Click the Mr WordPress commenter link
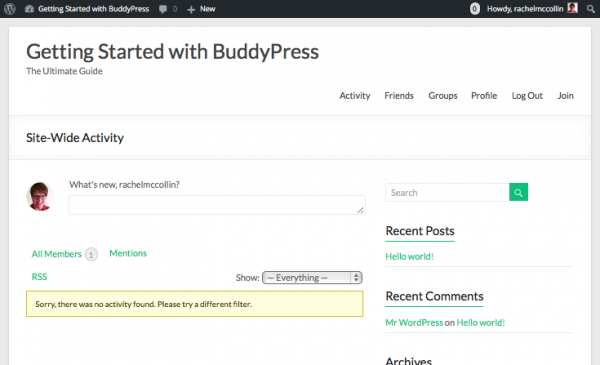The height and width of the screenshot is (365, 600). click(414, 323)
